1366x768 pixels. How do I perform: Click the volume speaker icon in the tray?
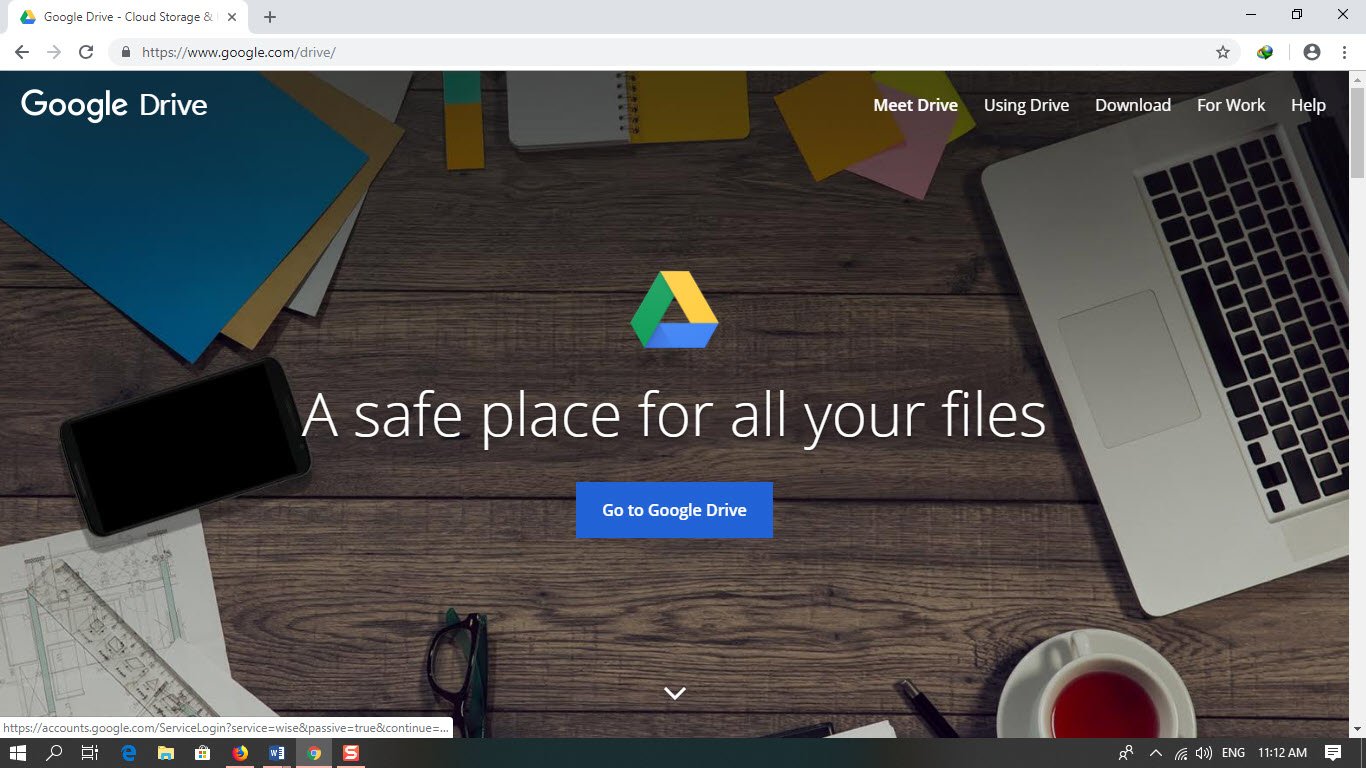click(x=1204, y=752)
